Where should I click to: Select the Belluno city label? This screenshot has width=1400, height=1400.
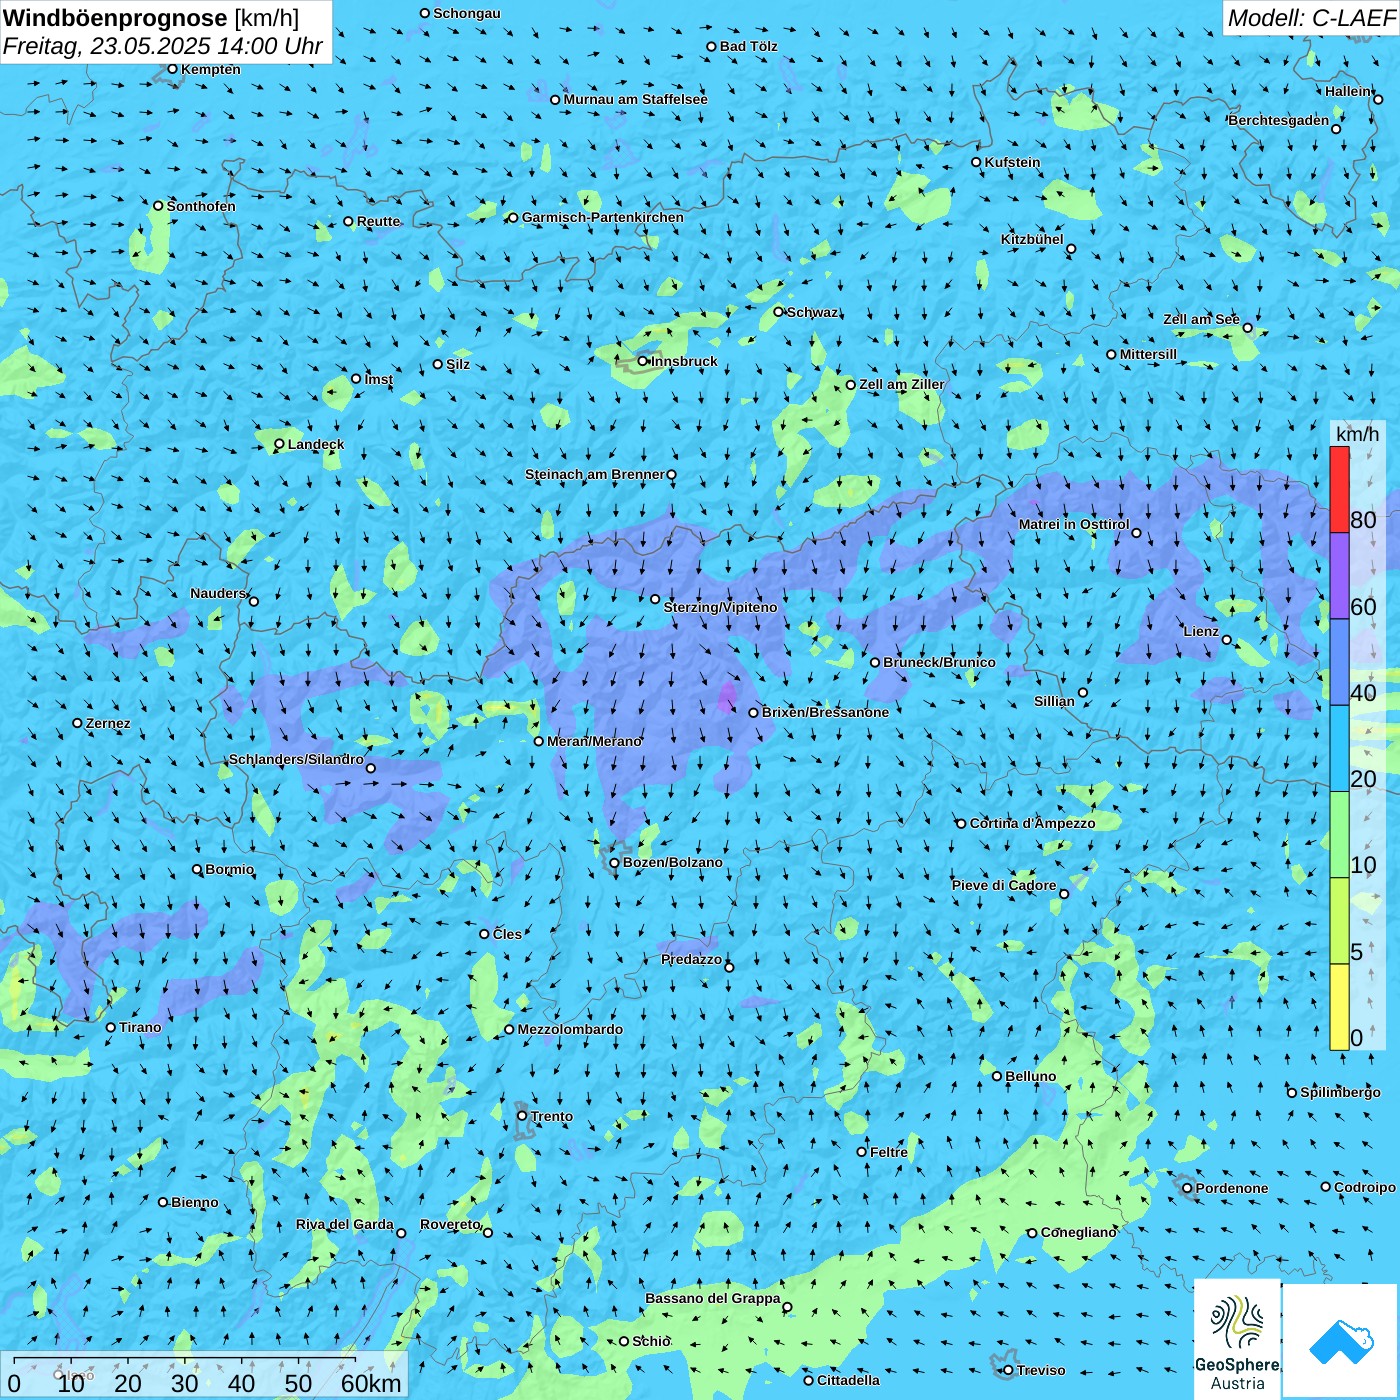click(x=1030, y=1076)
